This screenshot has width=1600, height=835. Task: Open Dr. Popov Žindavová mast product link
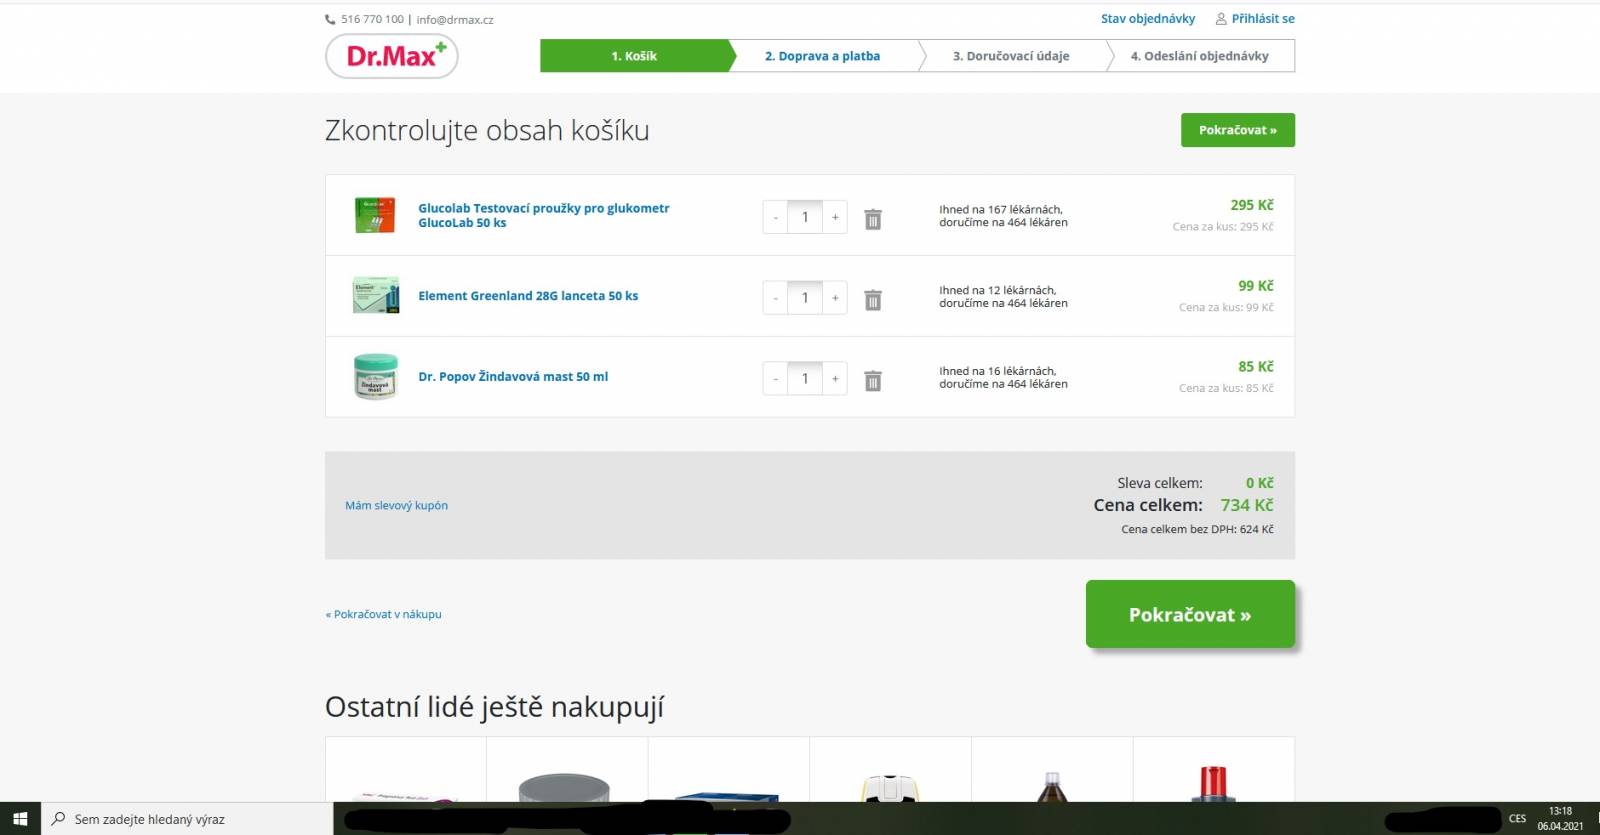[513, 377]
